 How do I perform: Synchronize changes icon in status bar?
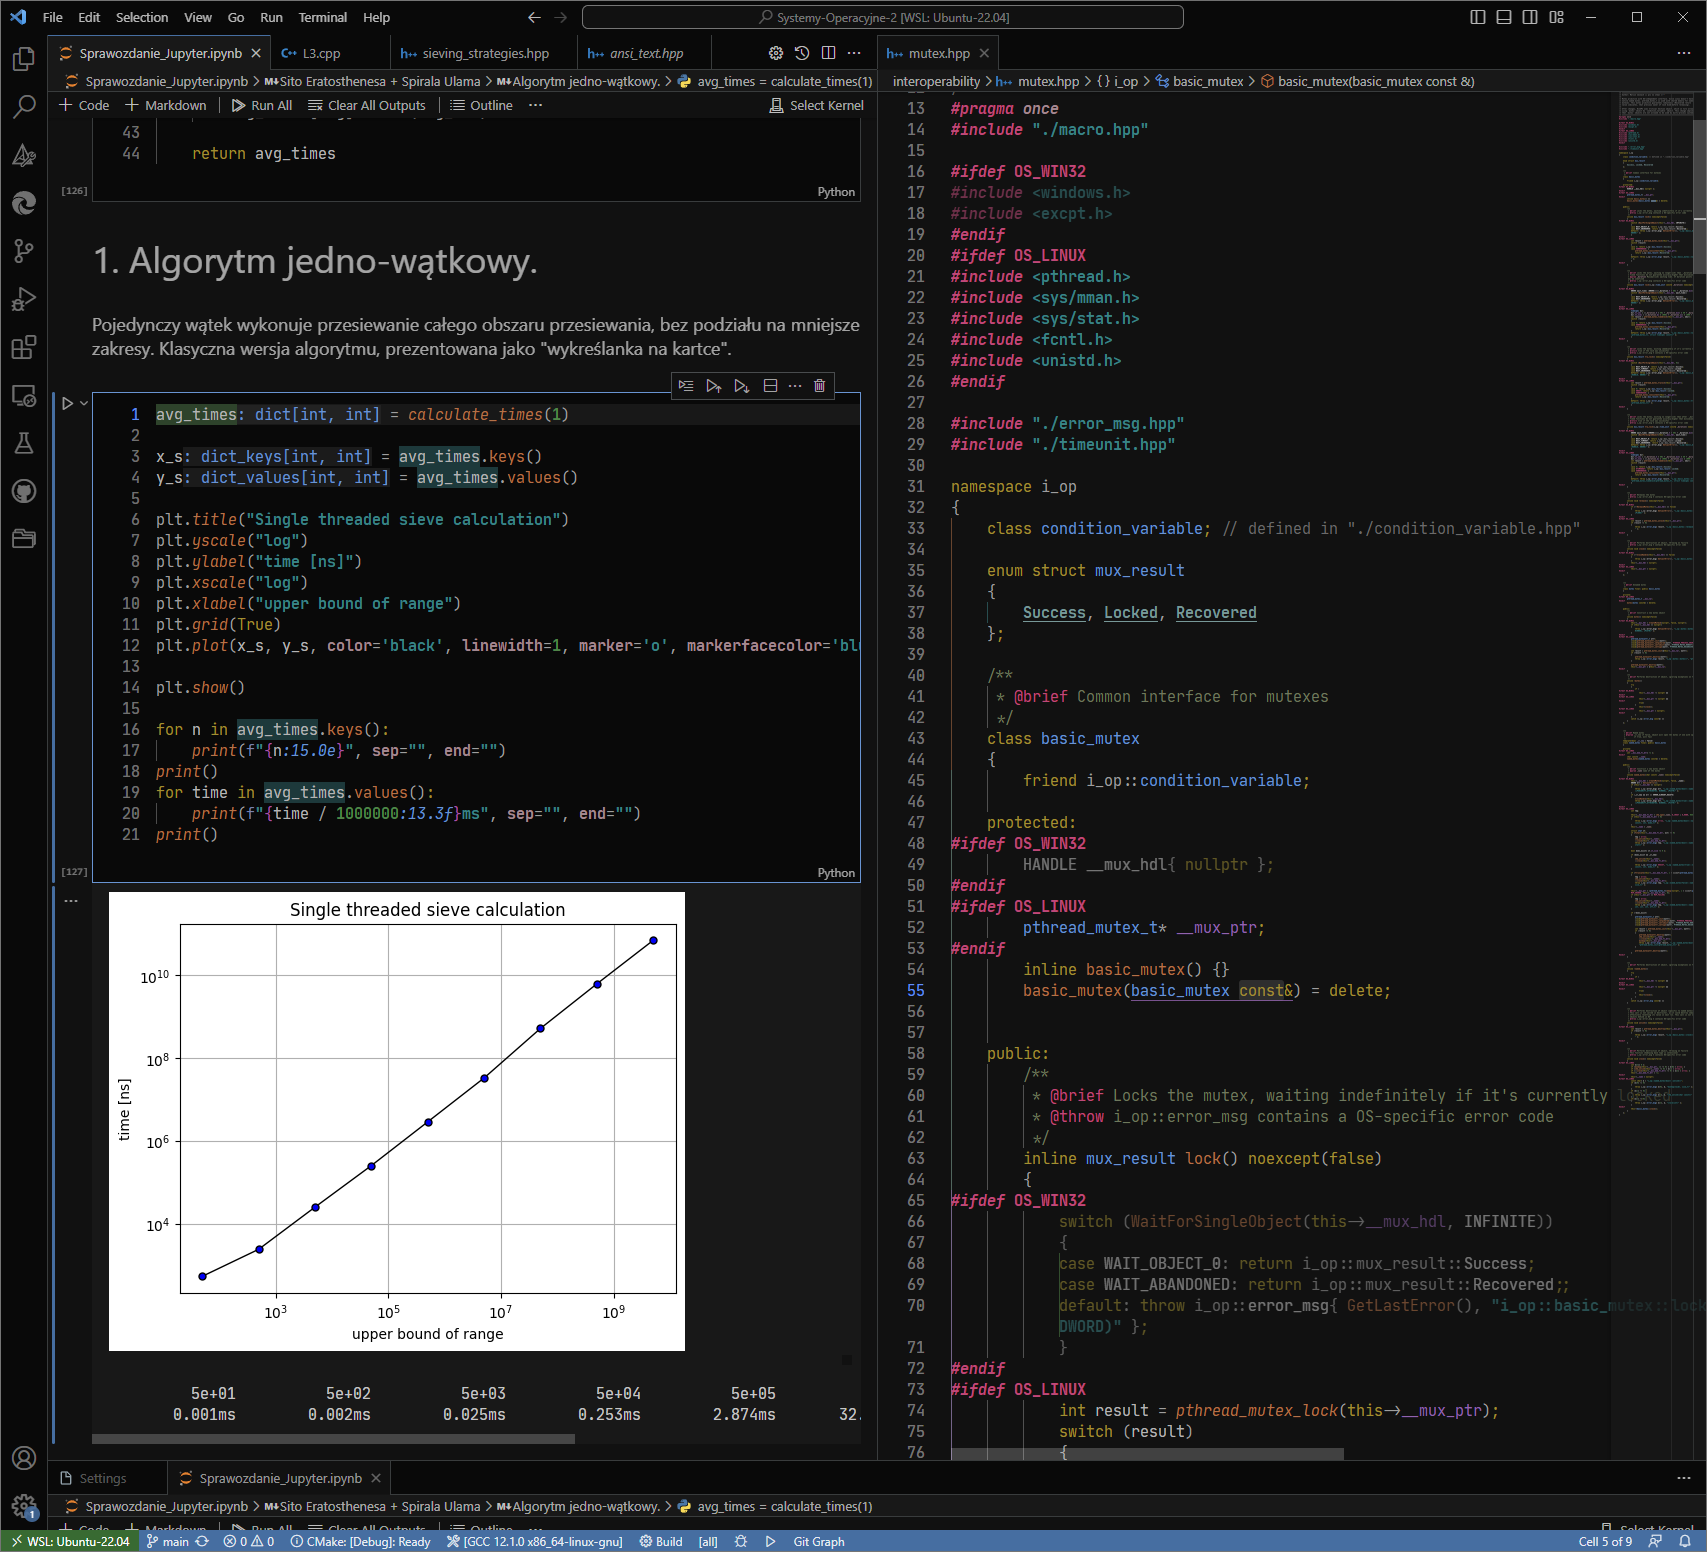click(x=202, y=1541)
